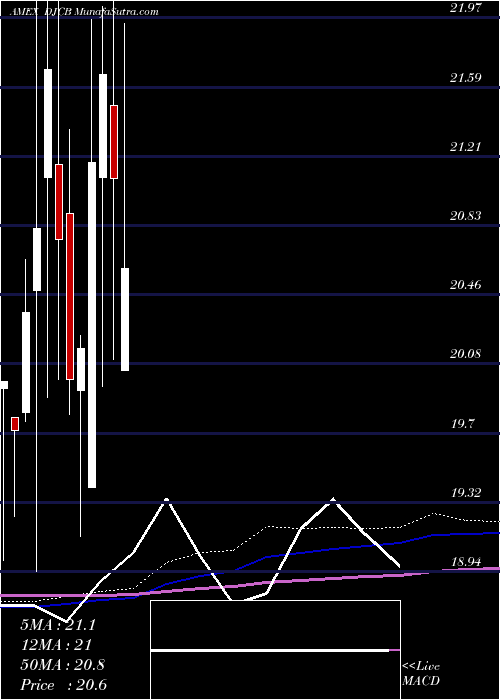Click the long red candlestick between 20.0 and 20.9
500x700 pixels.
tap(70, 296)
